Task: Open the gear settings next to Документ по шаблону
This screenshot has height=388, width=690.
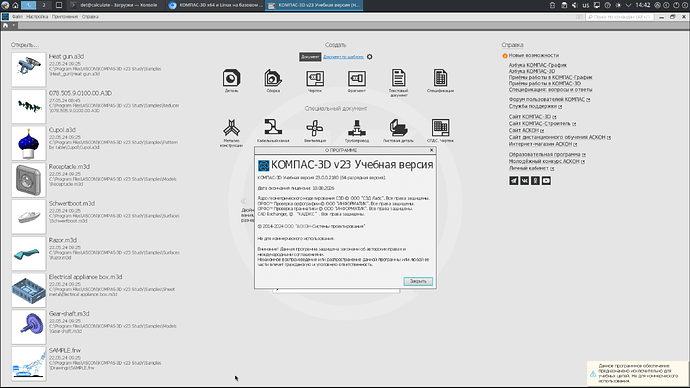Action: tap(370, 57)
